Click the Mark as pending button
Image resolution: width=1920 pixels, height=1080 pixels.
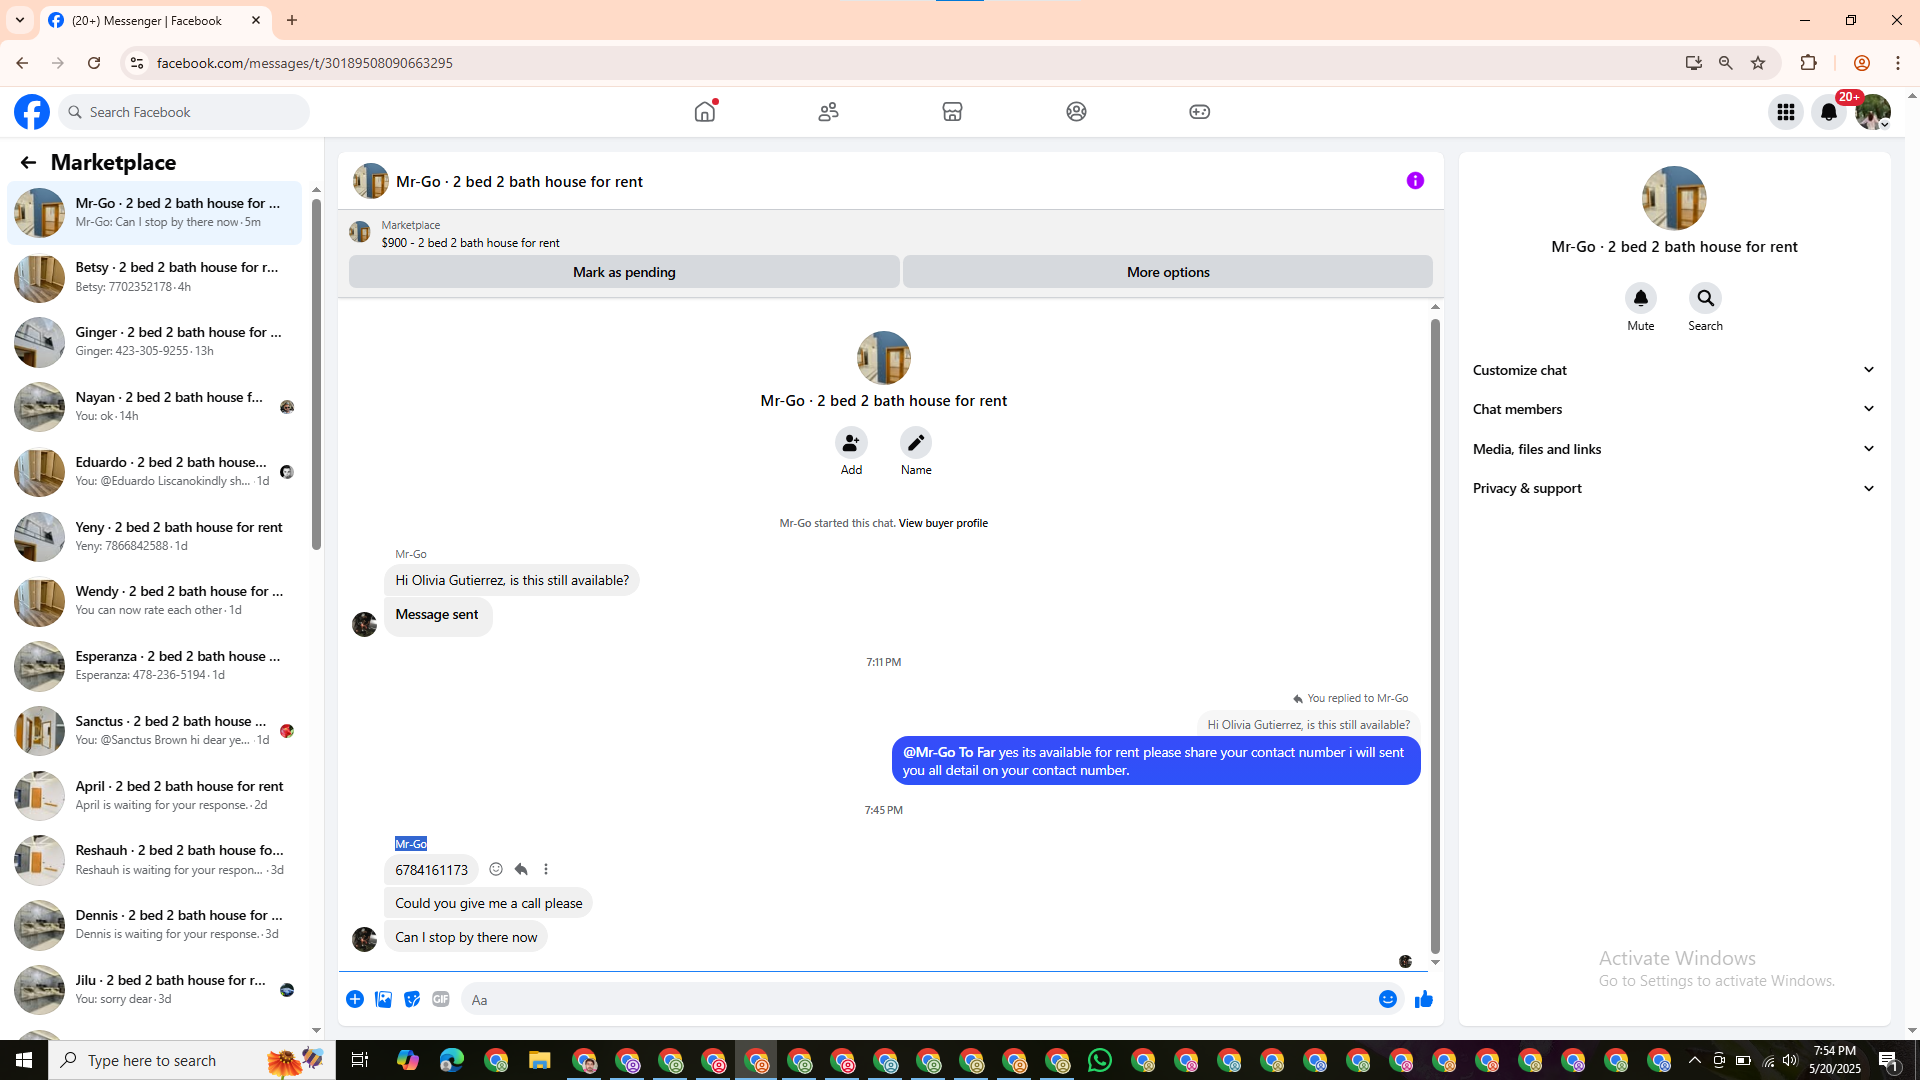point(624,272)
